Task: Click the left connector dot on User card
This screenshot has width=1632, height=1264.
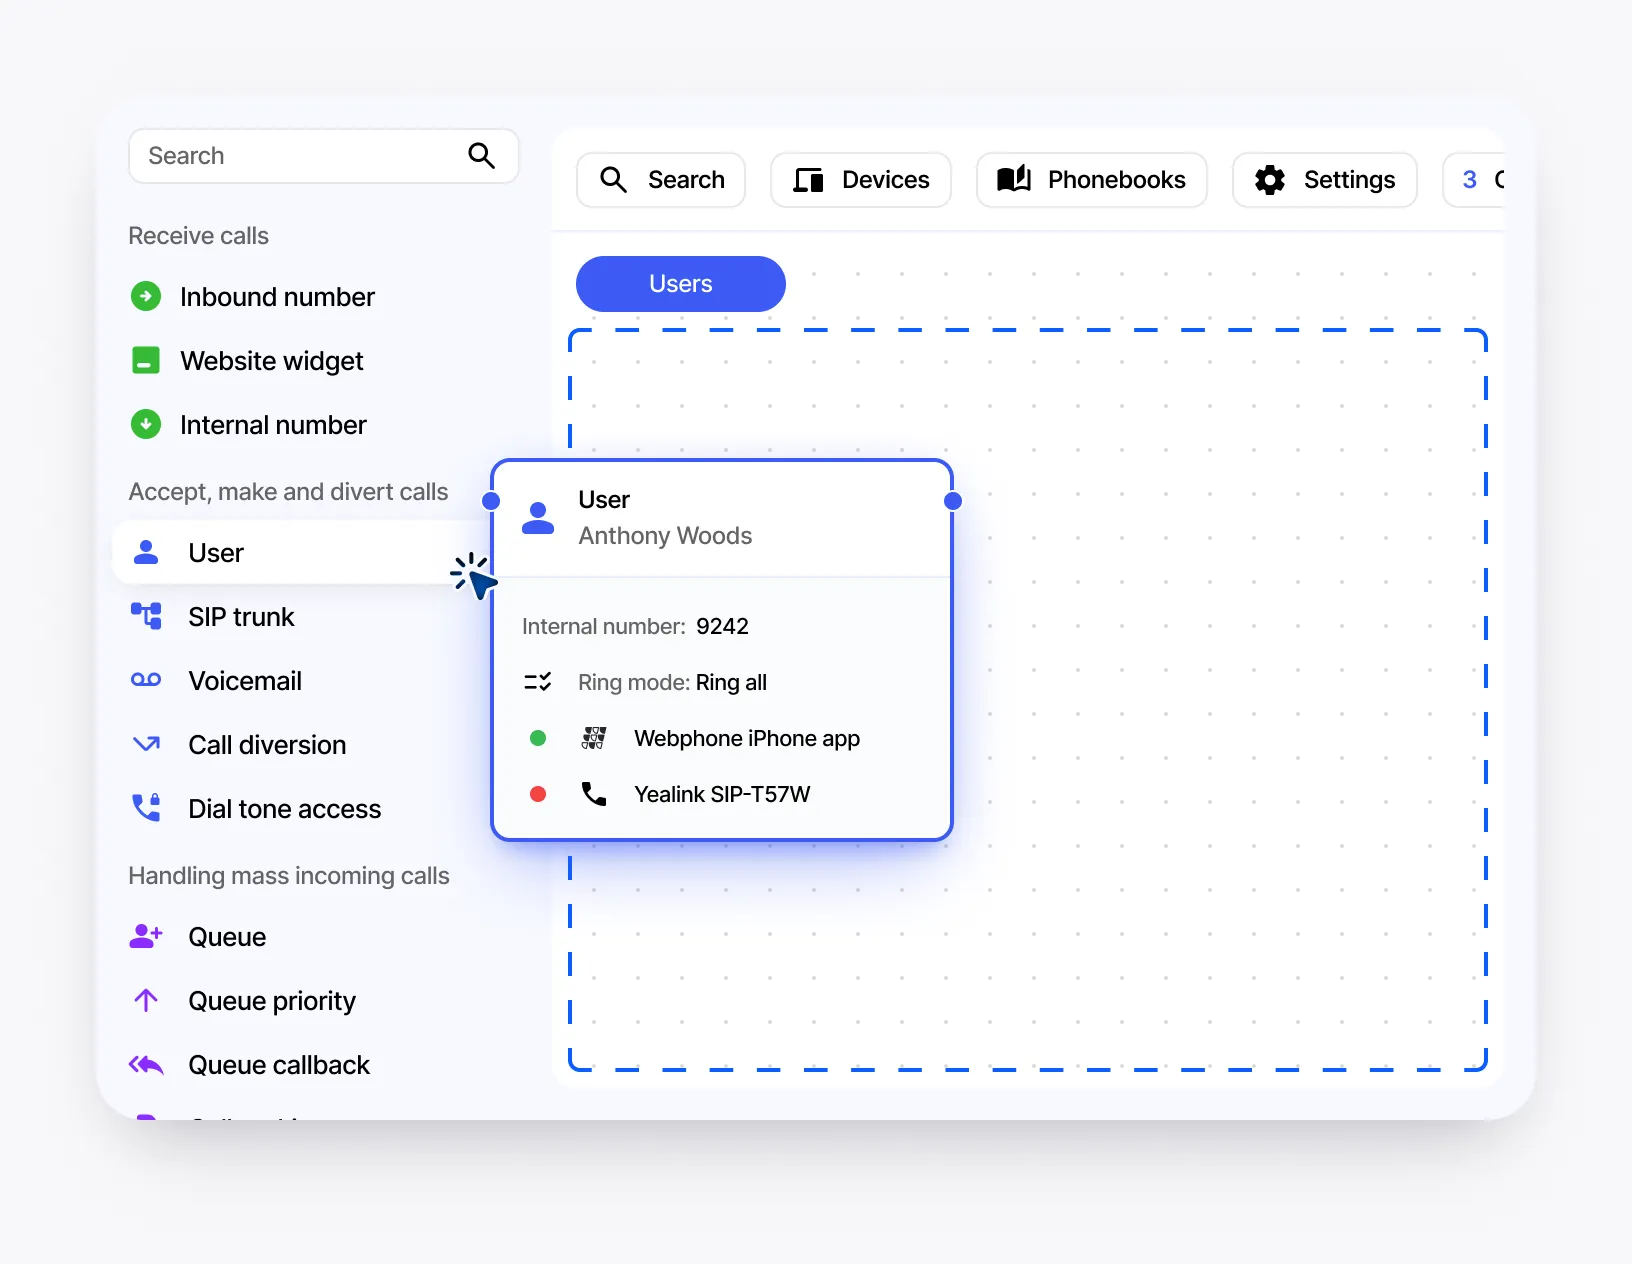Action: coord(491,501)
